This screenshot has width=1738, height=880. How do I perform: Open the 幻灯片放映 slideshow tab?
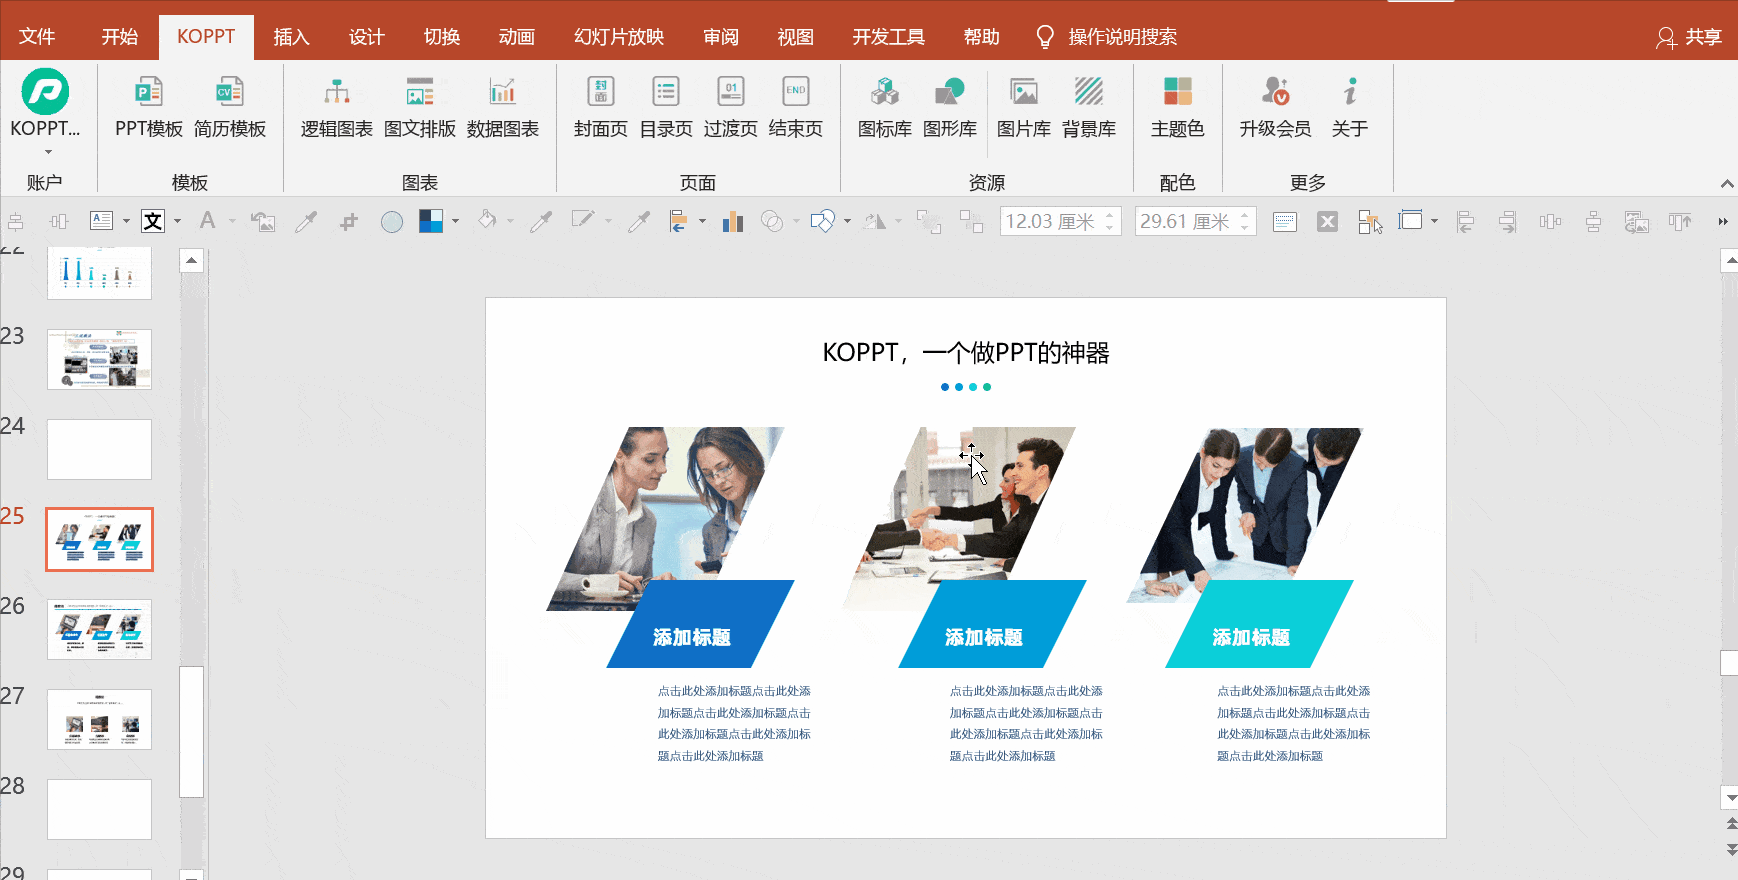[618, 37]
